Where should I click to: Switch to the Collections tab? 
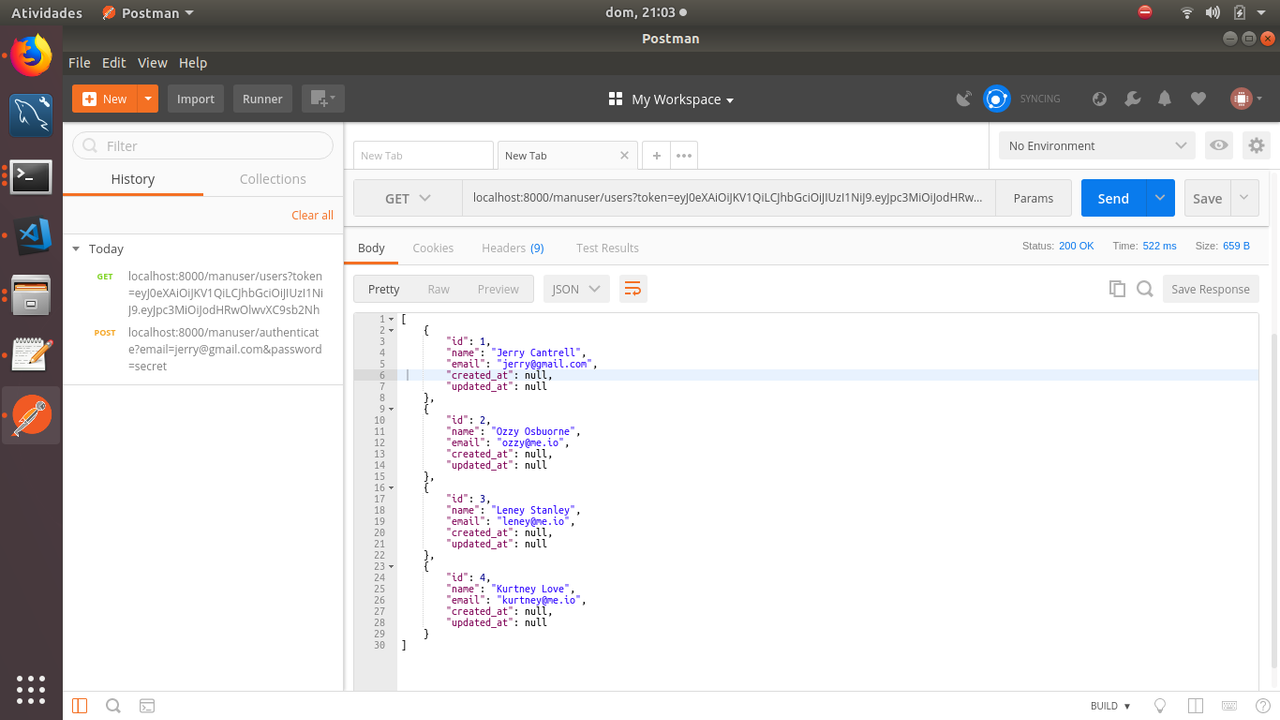tap(273, 179)
